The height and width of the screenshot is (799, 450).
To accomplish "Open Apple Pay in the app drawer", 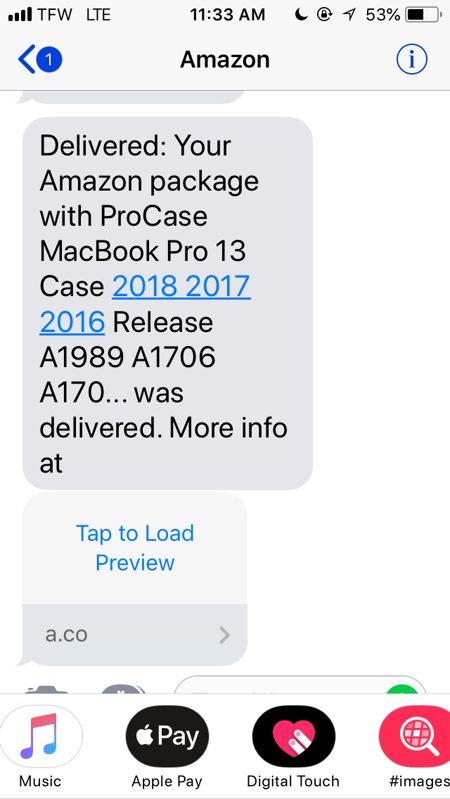I will [167, 736].
